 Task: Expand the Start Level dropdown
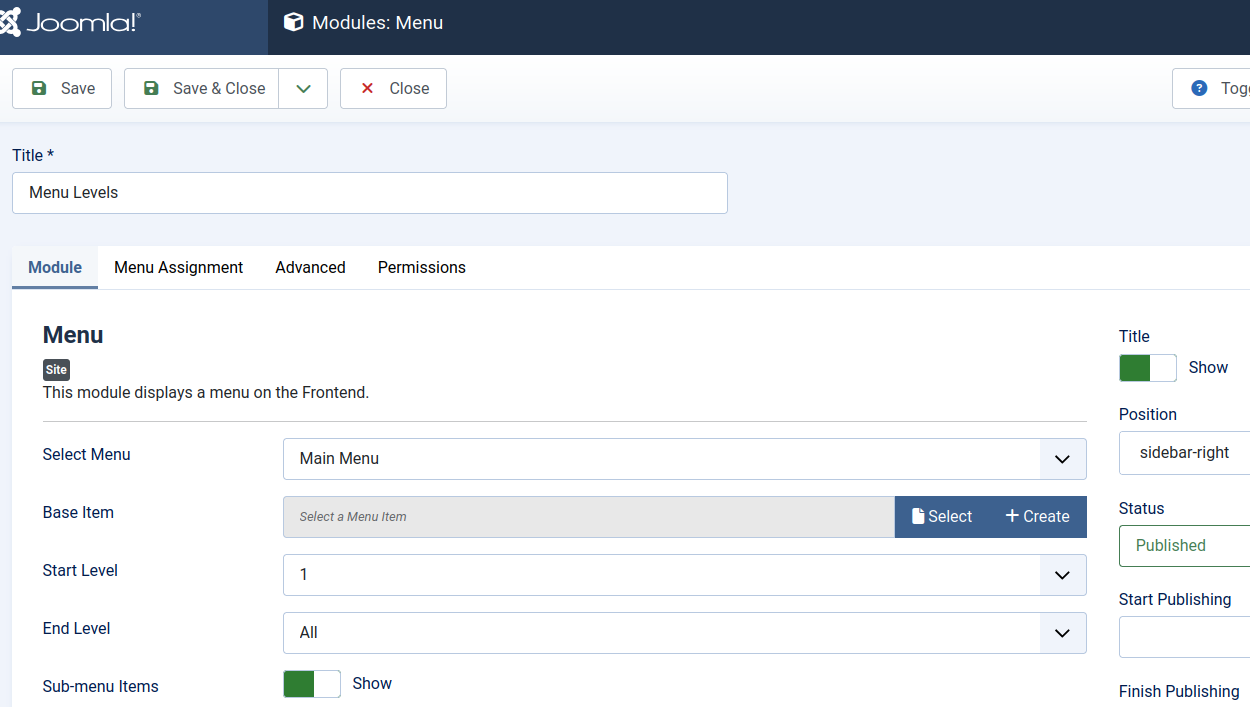pos(684,575)
